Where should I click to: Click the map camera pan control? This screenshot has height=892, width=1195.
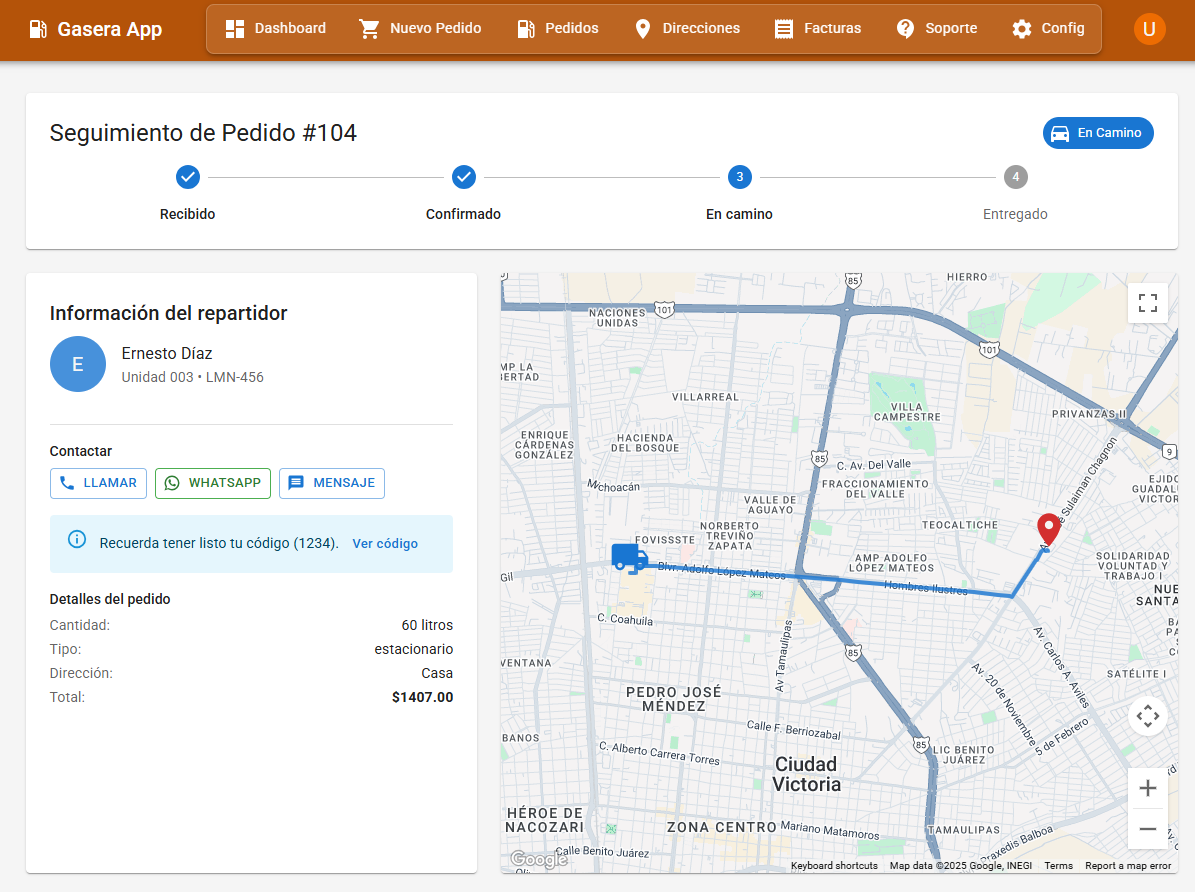(1148, 717)
